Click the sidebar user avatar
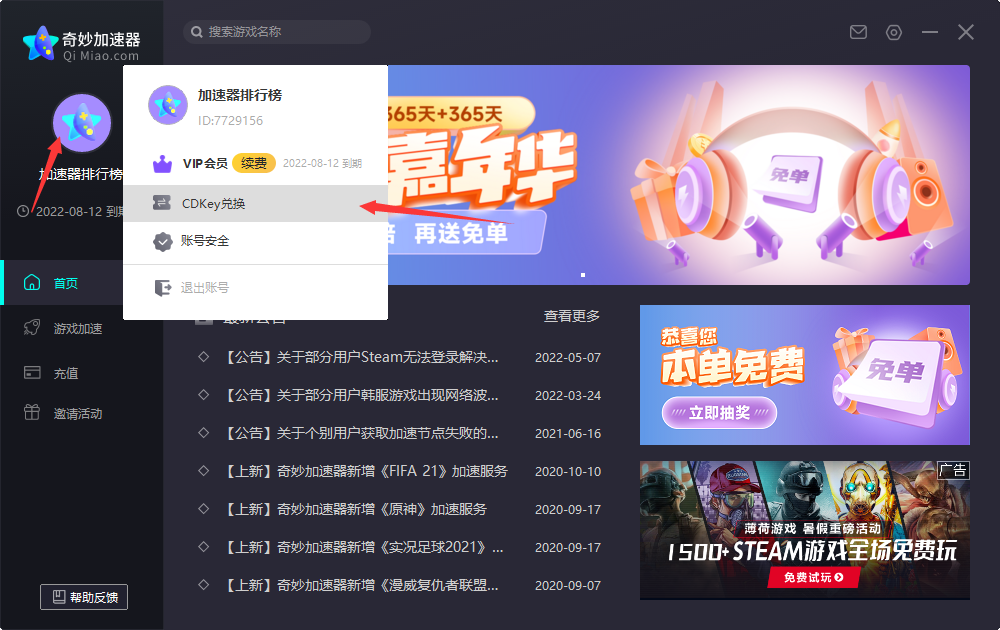The height and width of the screenshot is (630, 1000). 82,123
